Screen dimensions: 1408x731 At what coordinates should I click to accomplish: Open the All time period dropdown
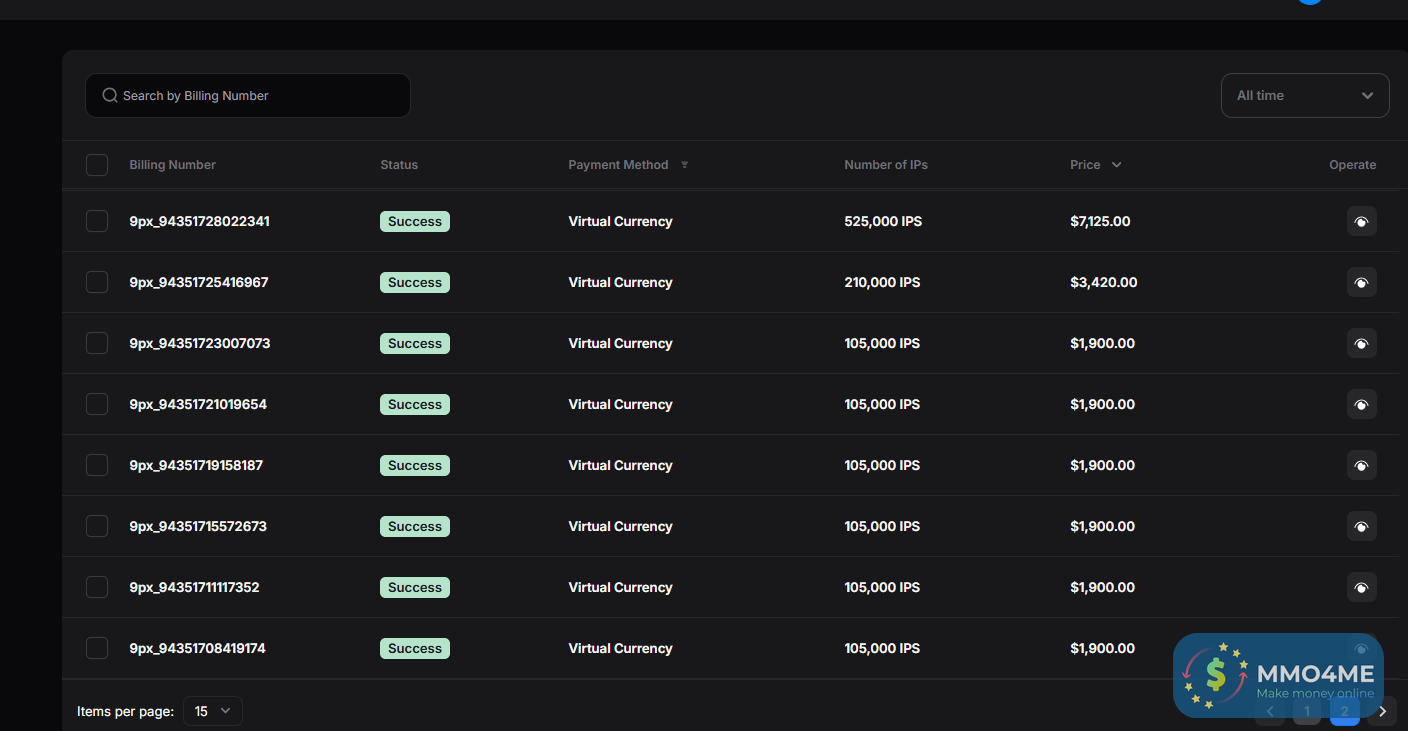1304,96
